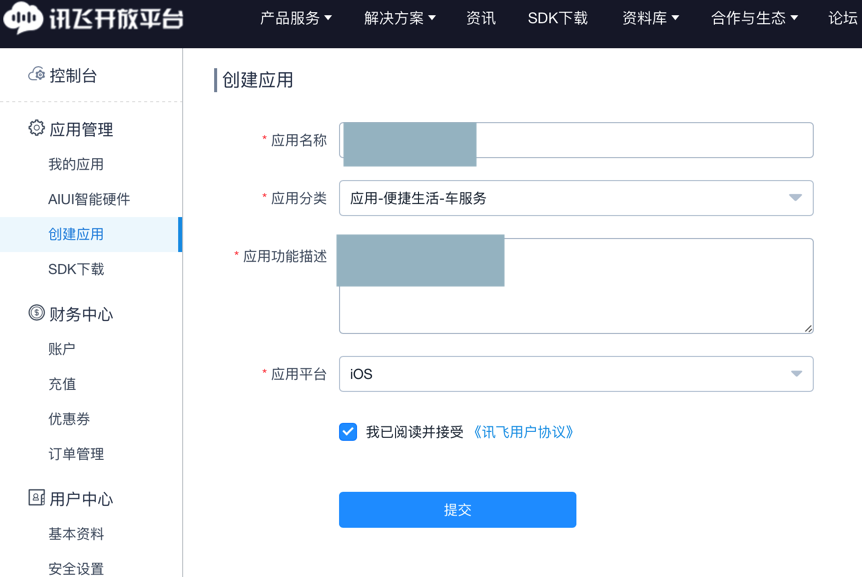The width and height of the screenshot is (862, 577).
Task: Open 订单管理 in the sidebar
Action: pos(76,454)
